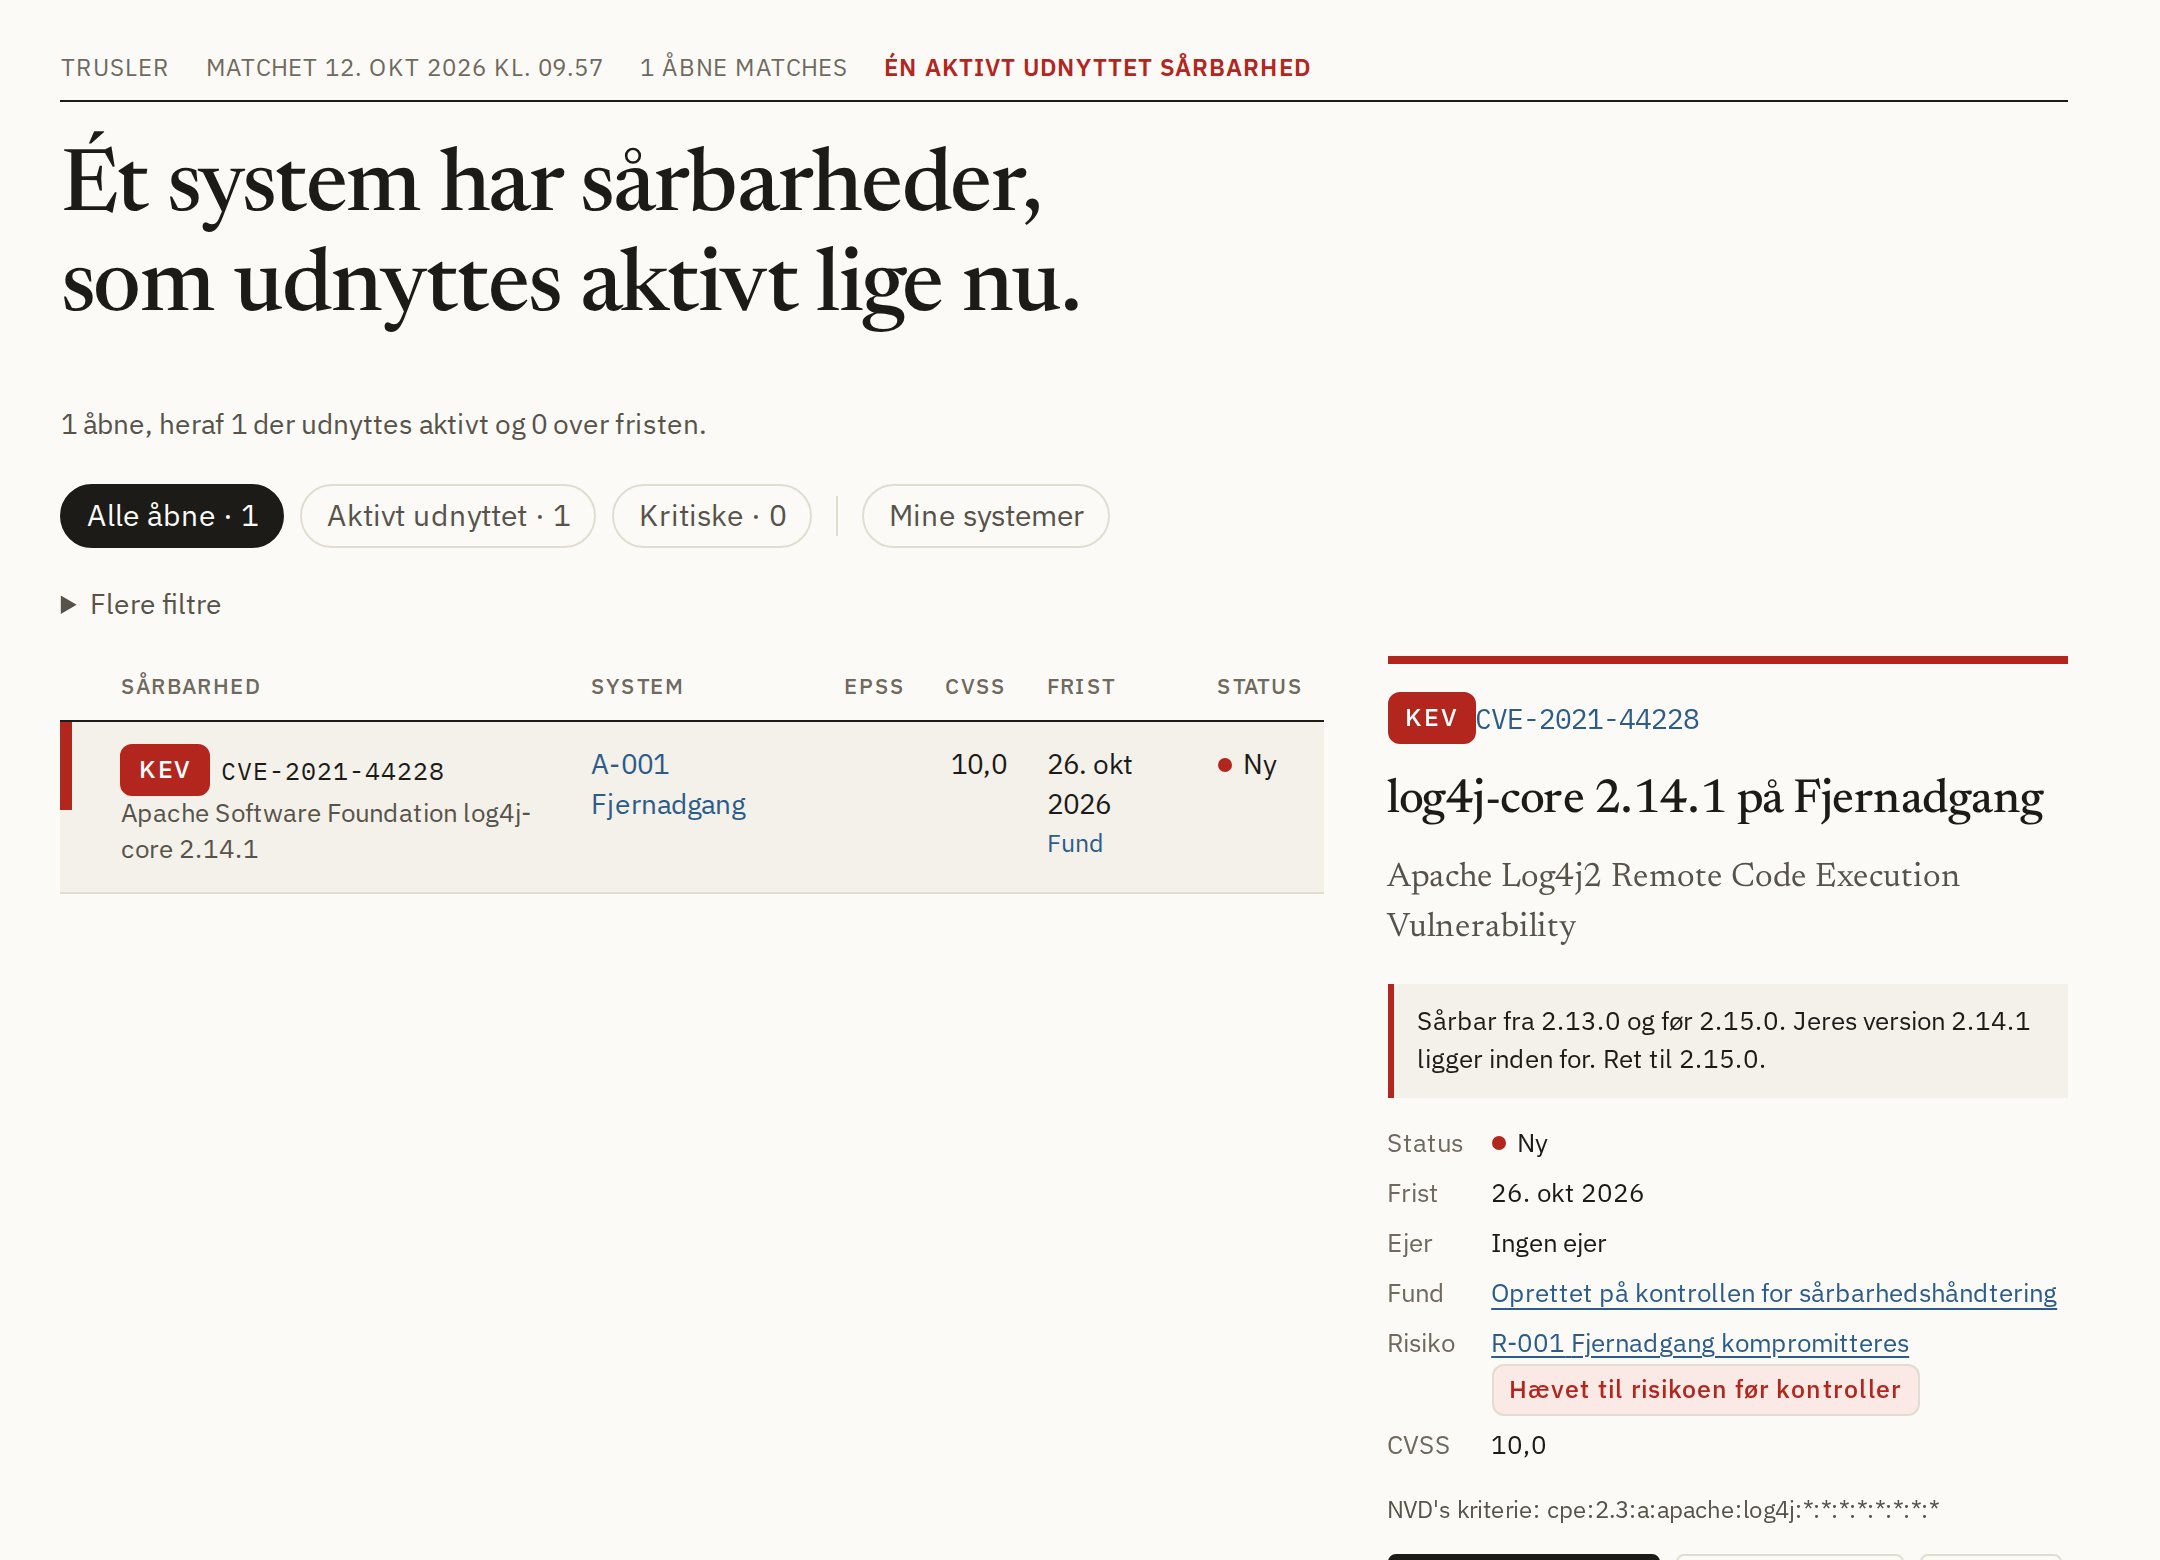This screenshot has width=2160, height=1560.
Task: Click '26. okt 2026' deadline in the table row
Action: 1089,784
